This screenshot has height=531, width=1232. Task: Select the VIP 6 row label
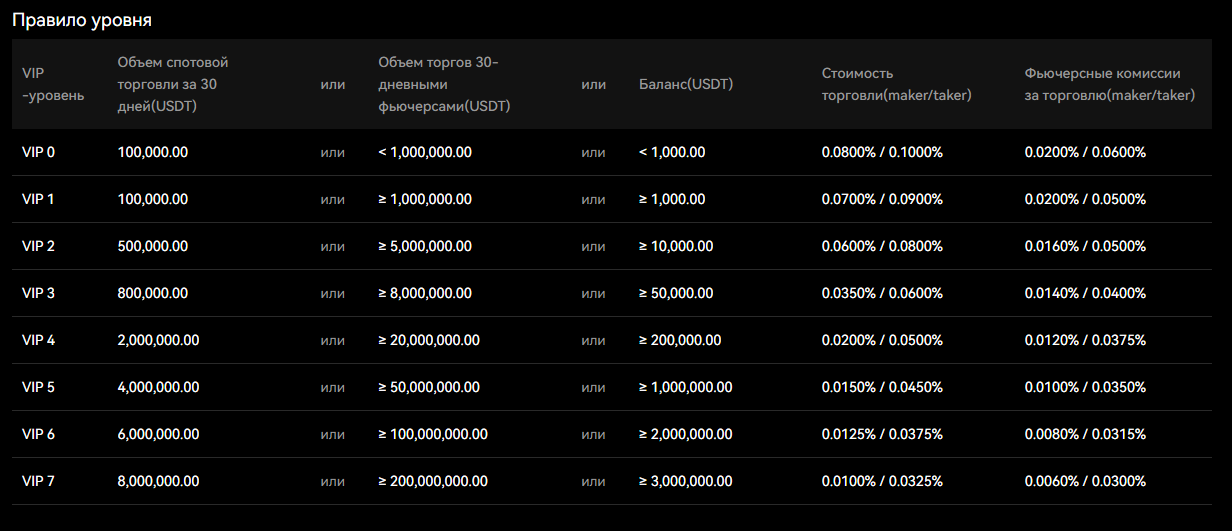click(x=38, y=434)
